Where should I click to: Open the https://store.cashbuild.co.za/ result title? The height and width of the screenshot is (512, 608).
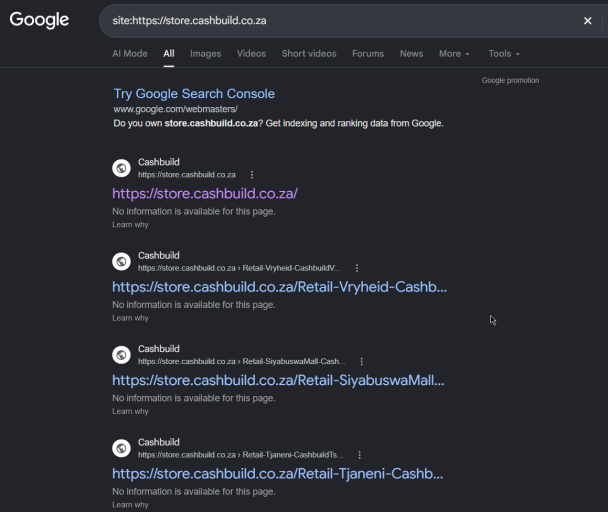click(x=205, y=194)
